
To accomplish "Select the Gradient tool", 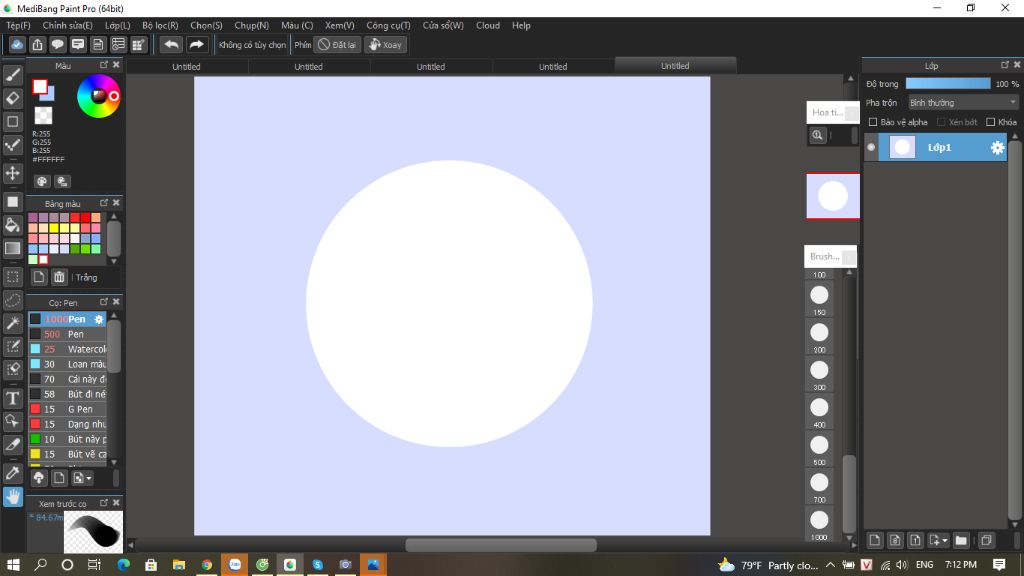I will (12, 248).
